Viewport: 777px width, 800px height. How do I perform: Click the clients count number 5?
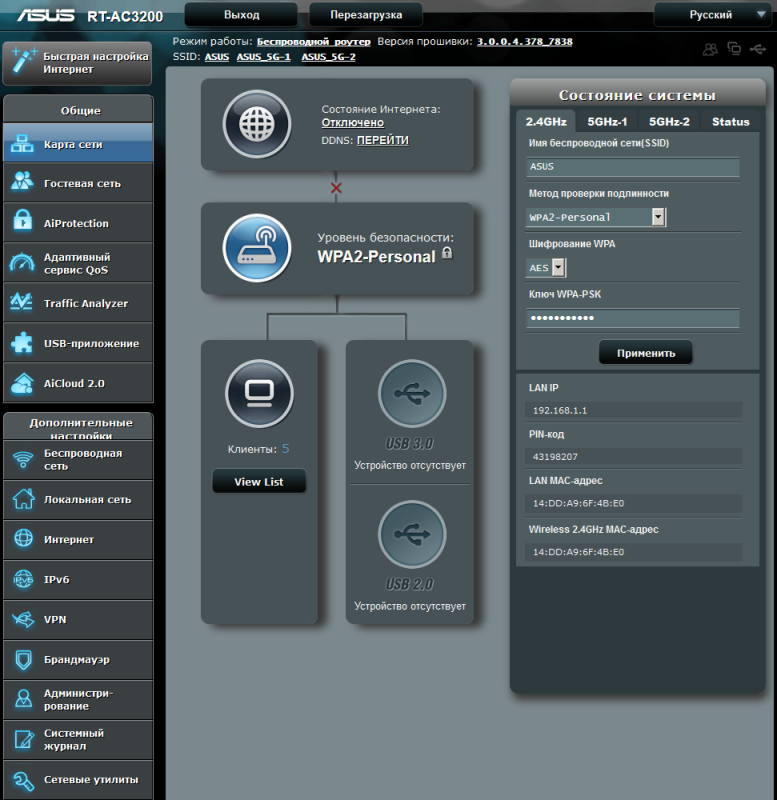(x=285, y=448)
